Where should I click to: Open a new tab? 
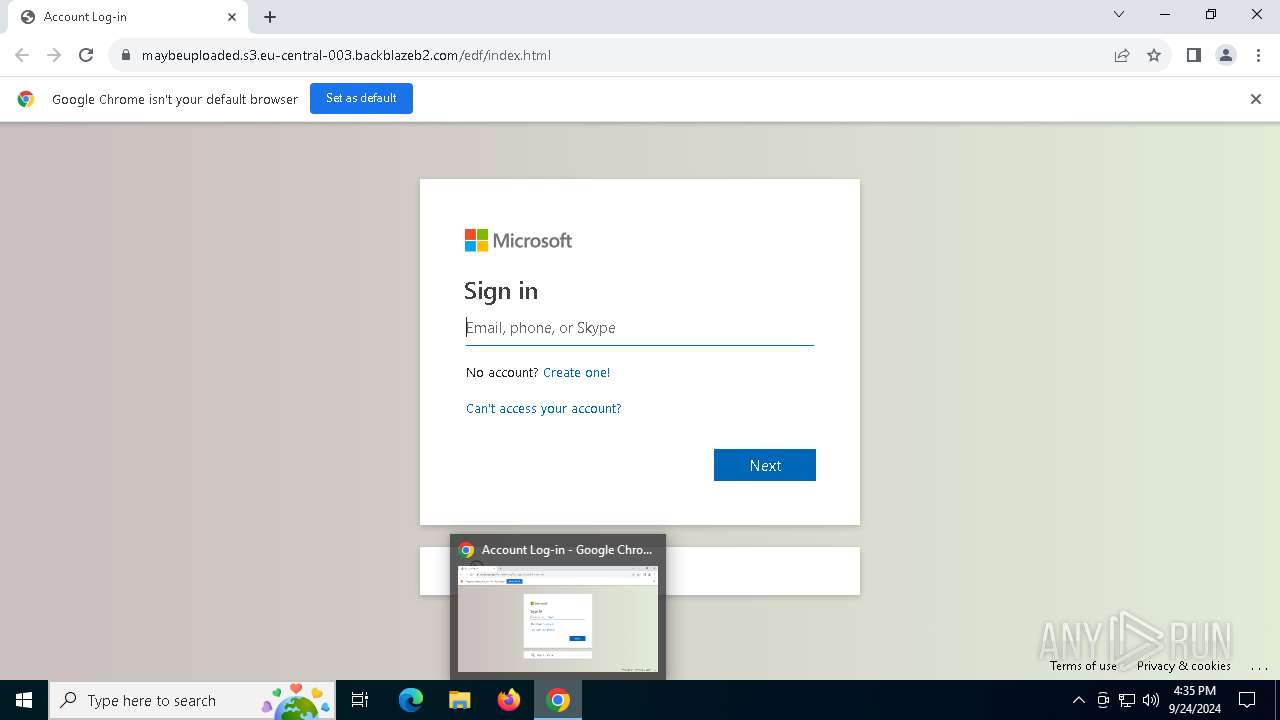point(270,17)
